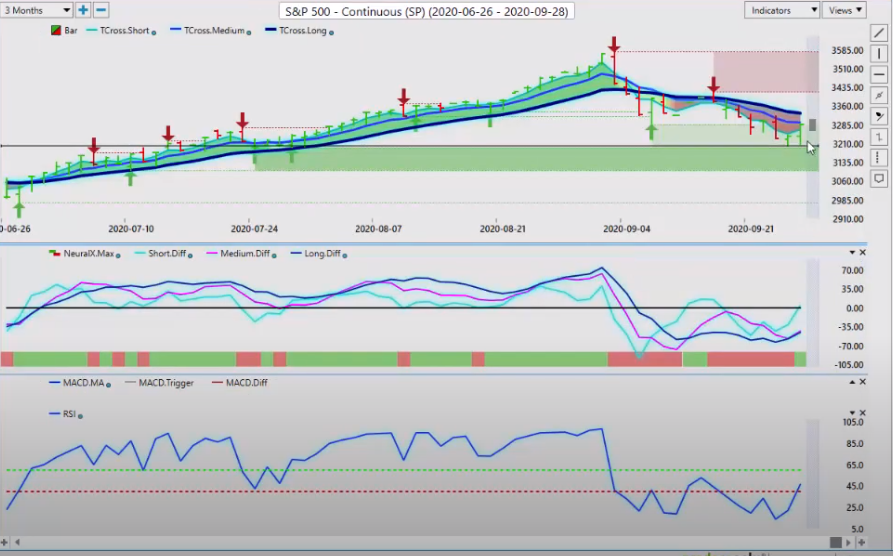Image resolution: width=893 pixels, height=556 pixels.
Task: Click the 3585.00 price axis label
Action: coord(847,50)
